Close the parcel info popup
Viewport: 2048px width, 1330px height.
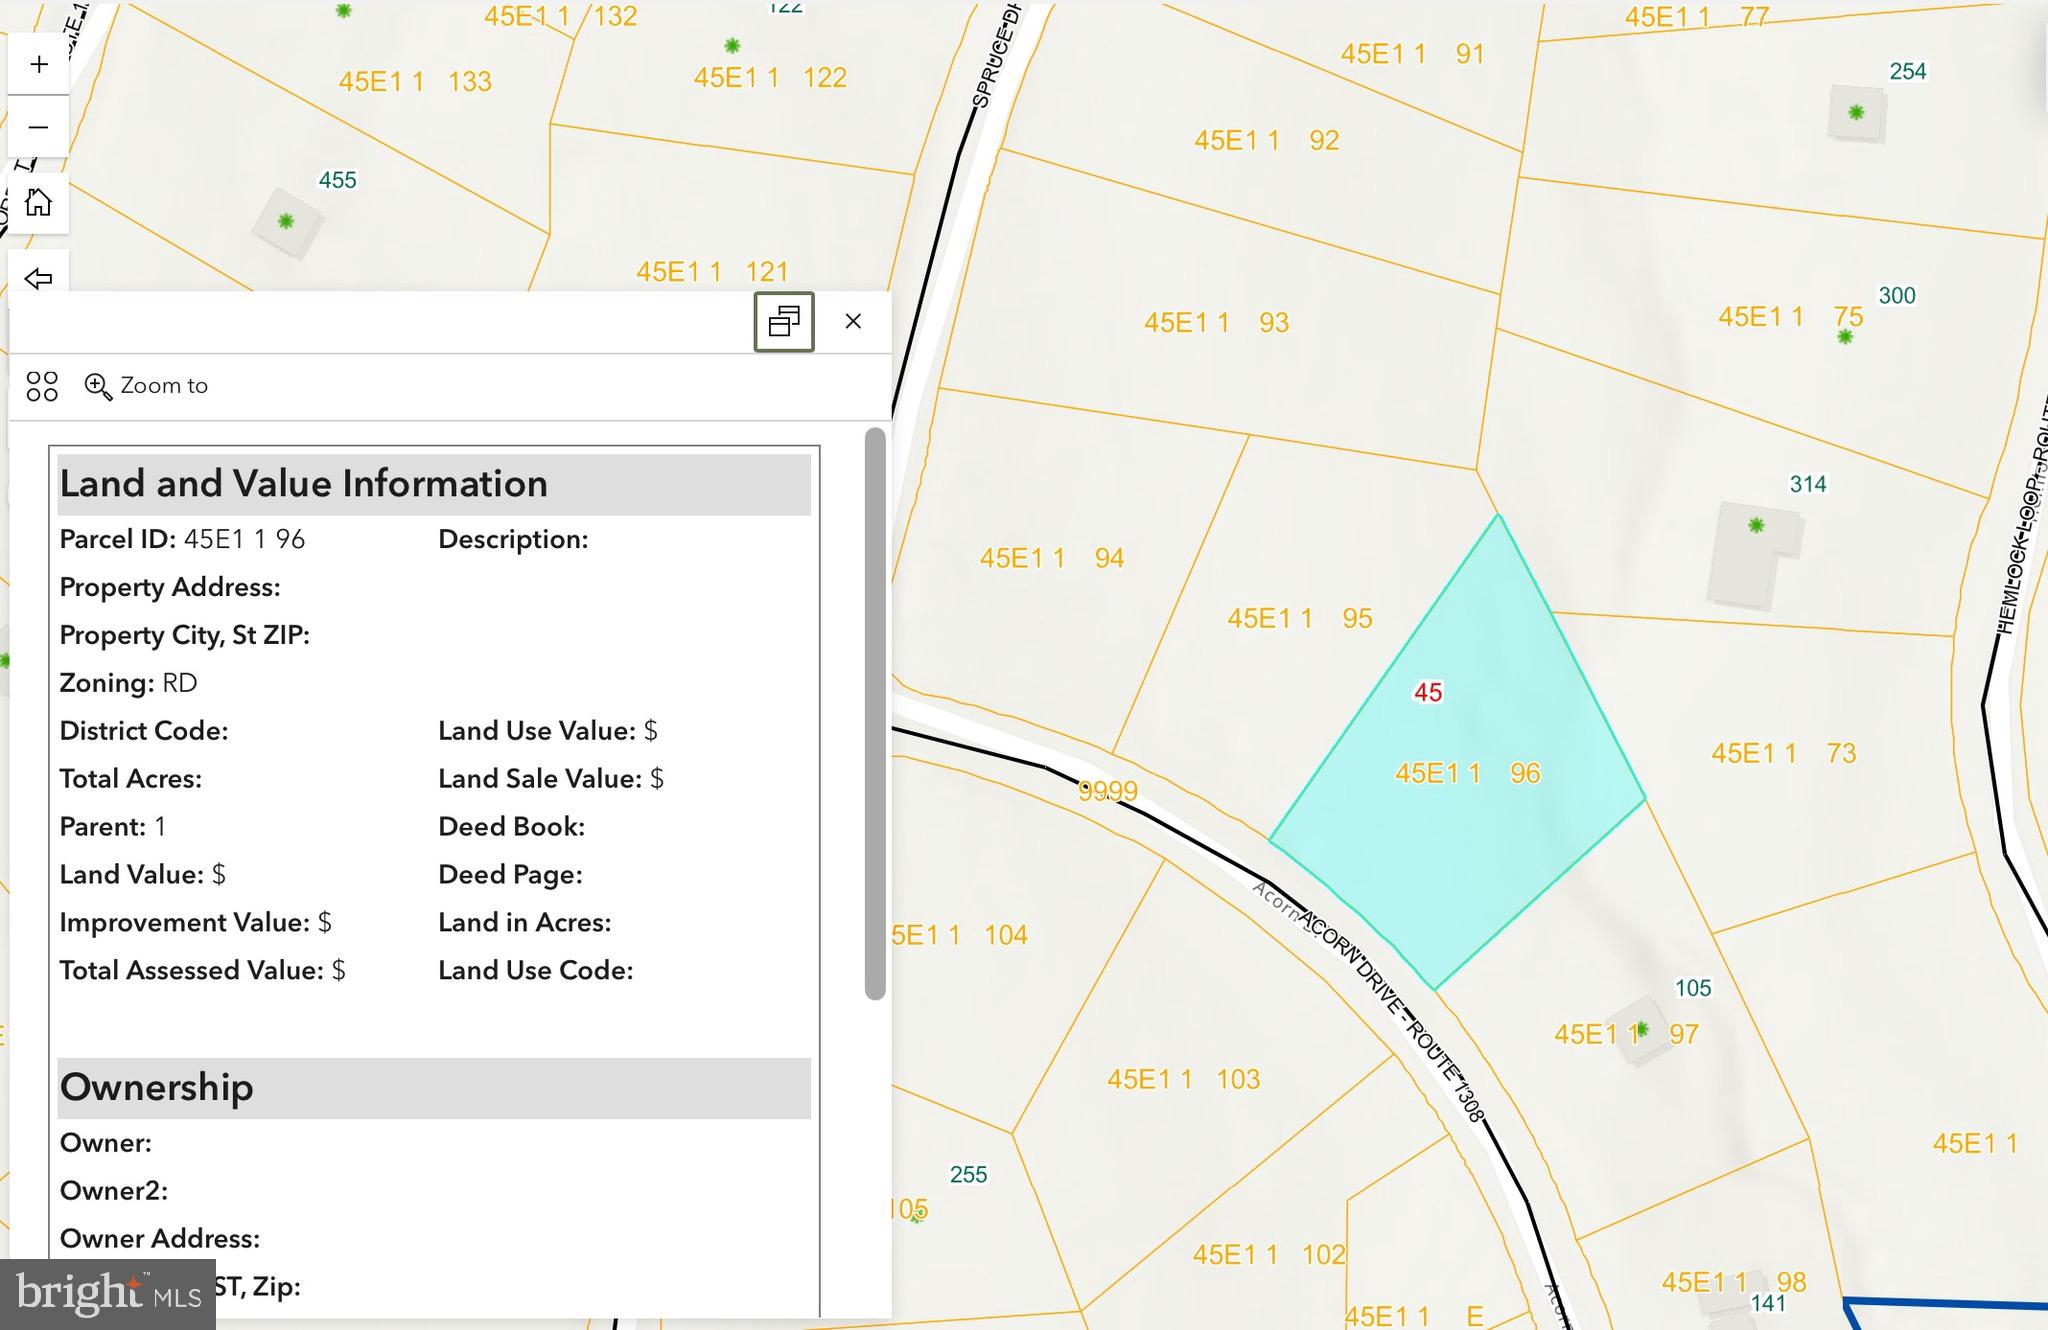click(853, 321)
